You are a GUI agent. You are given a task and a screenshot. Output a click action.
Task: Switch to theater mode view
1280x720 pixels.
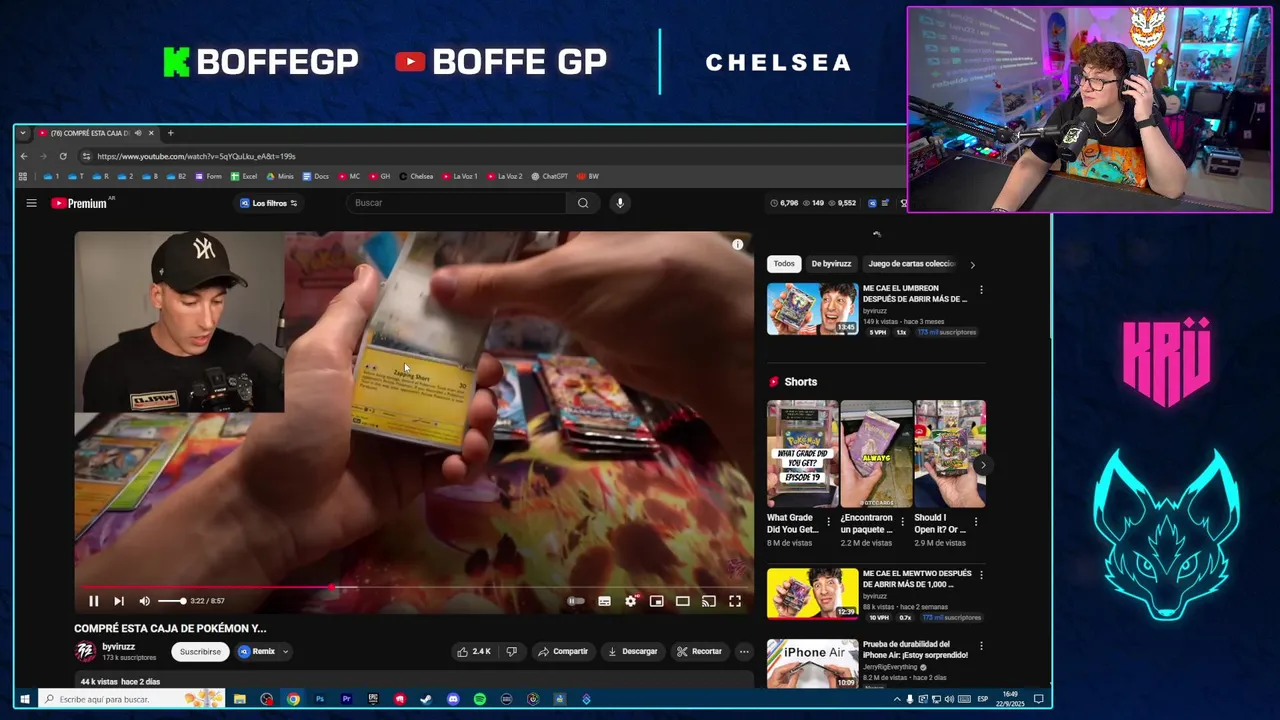click(x=682, y=601)
